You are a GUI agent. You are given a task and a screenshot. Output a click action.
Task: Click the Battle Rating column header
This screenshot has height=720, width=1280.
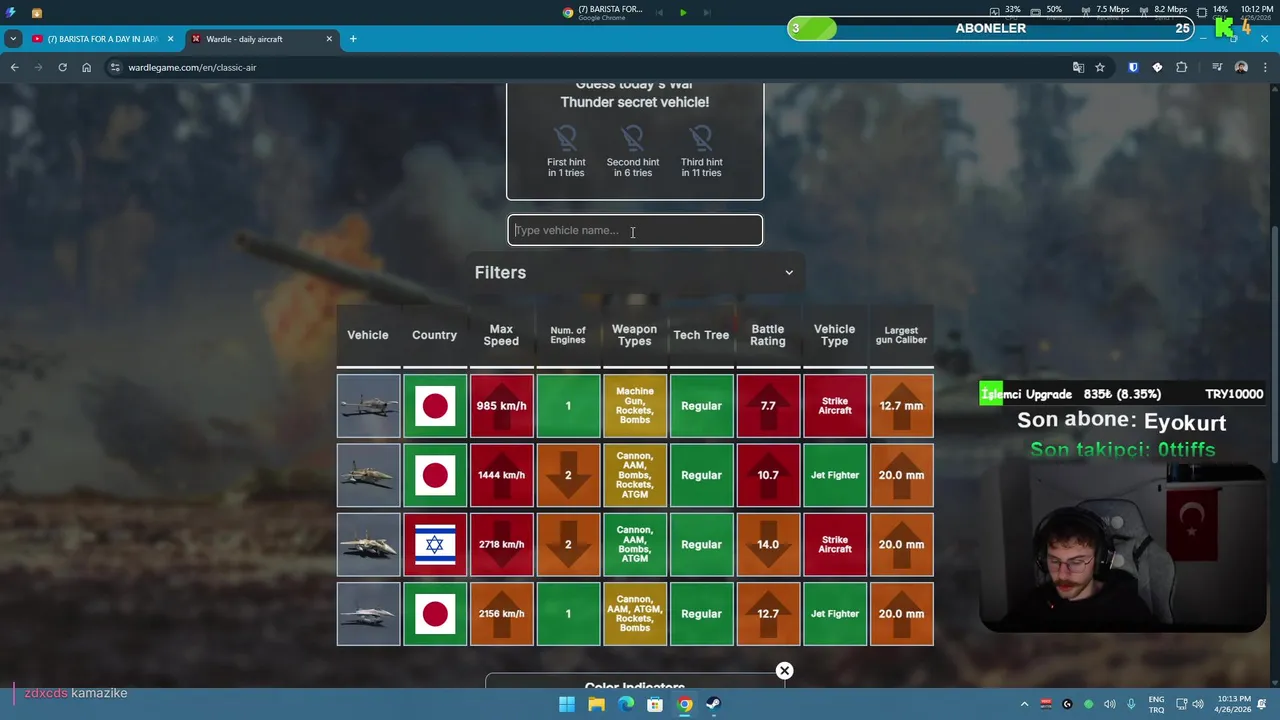(768, 335)
